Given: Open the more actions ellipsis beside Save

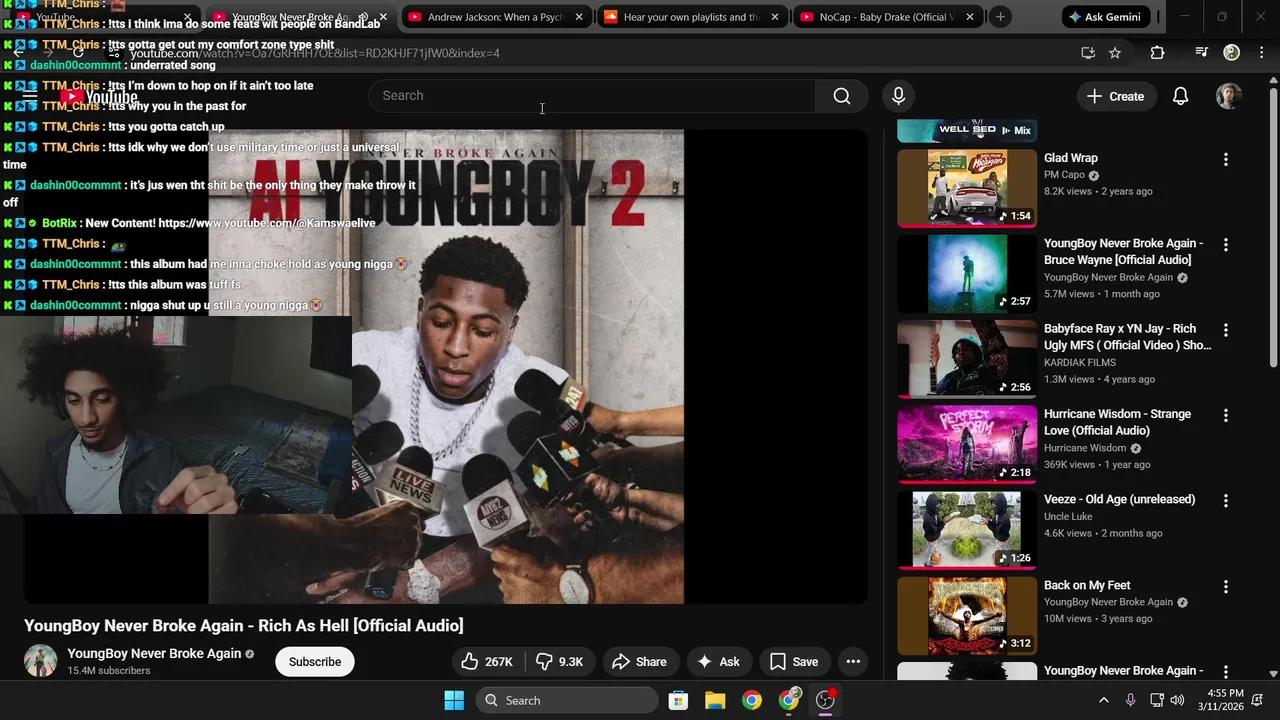Looking at the screenshot, I should point(853,662).
